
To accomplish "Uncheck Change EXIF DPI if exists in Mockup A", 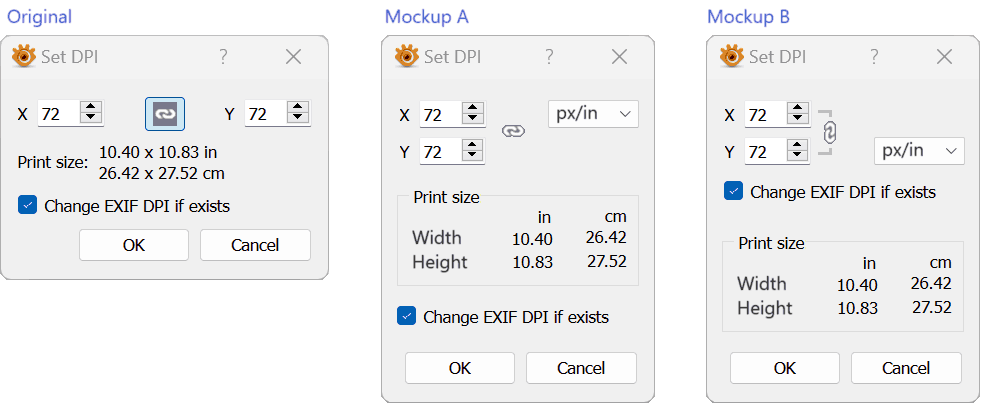I will click(x=406, y=317).
